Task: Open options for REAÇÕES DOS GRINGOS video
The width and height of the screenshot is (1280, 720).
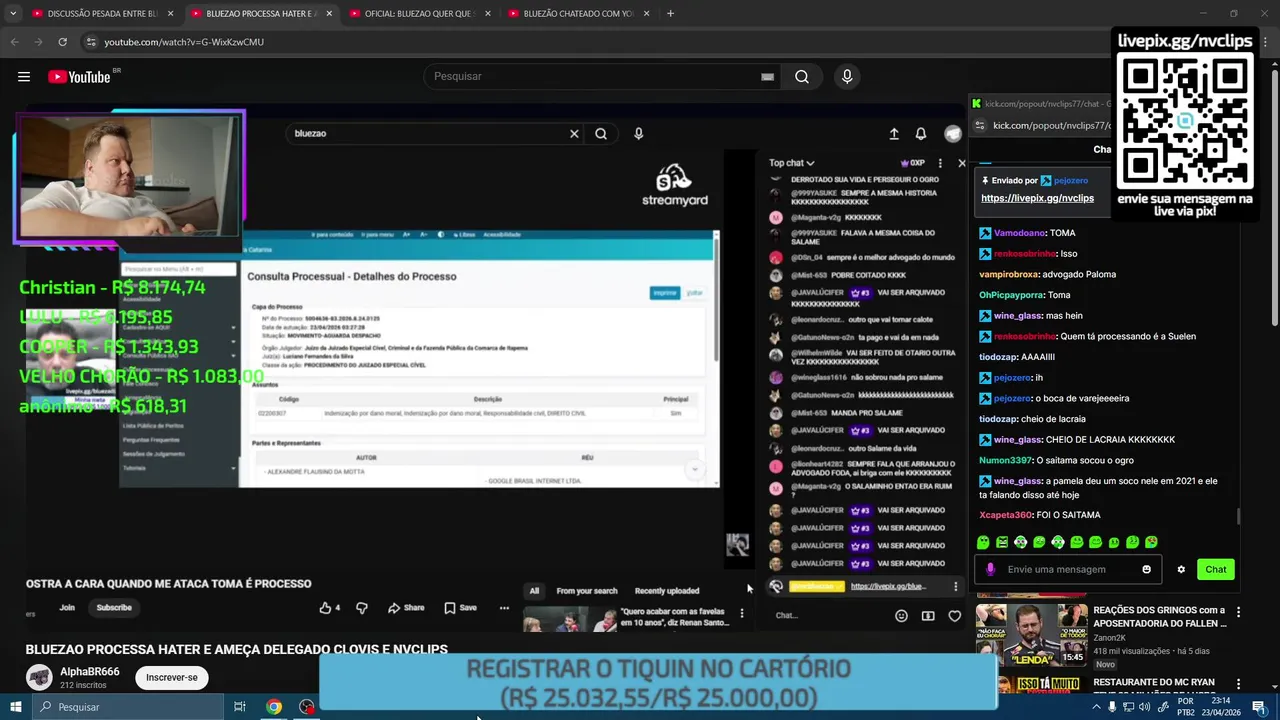Action: click(1238, 612)
